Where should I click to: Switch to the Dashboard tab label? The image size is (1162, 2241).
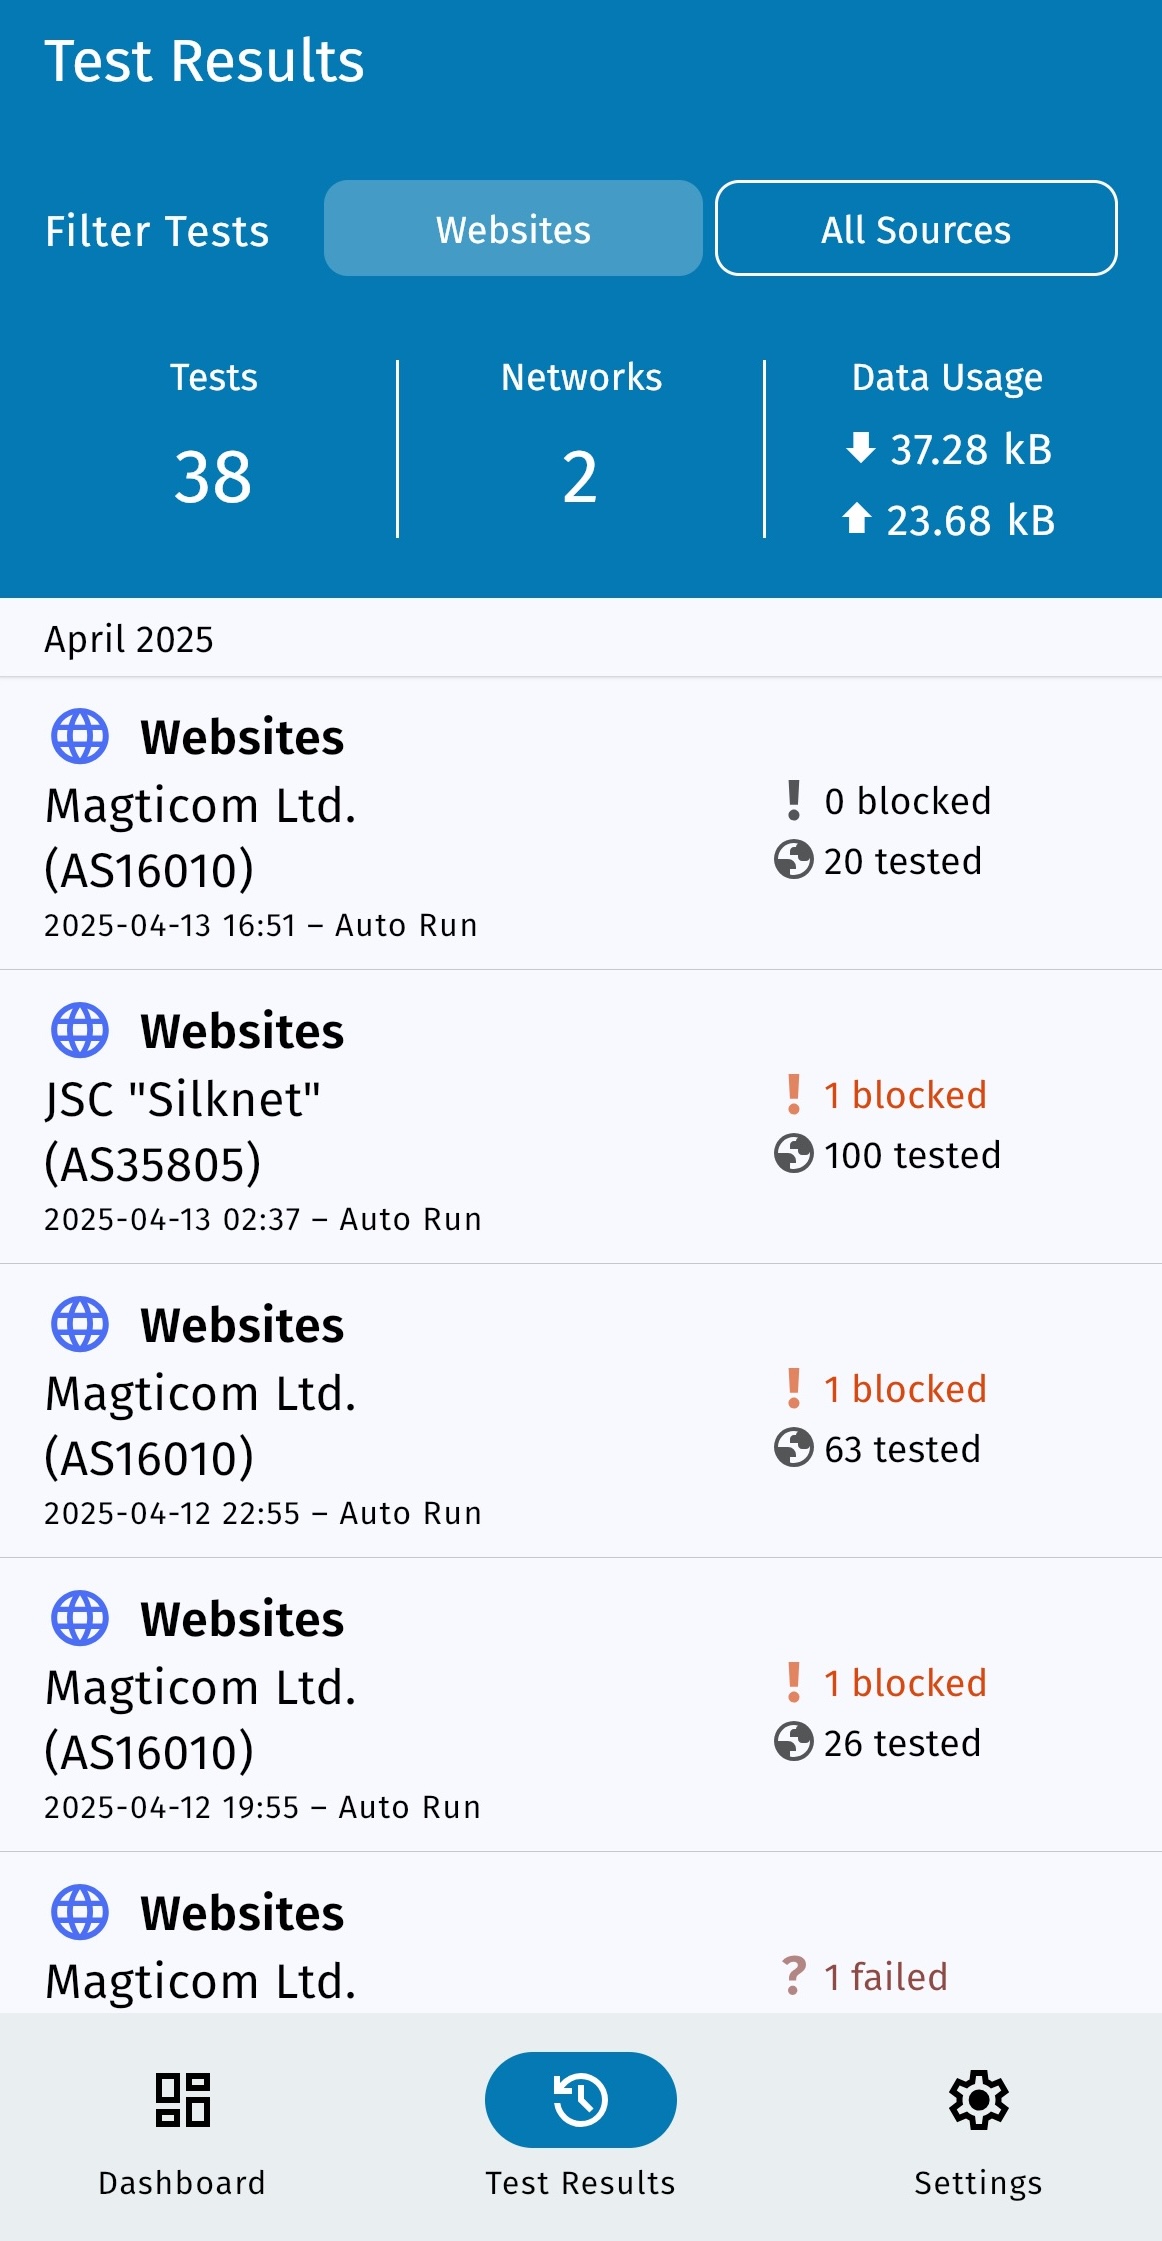tap(182, 2182)
